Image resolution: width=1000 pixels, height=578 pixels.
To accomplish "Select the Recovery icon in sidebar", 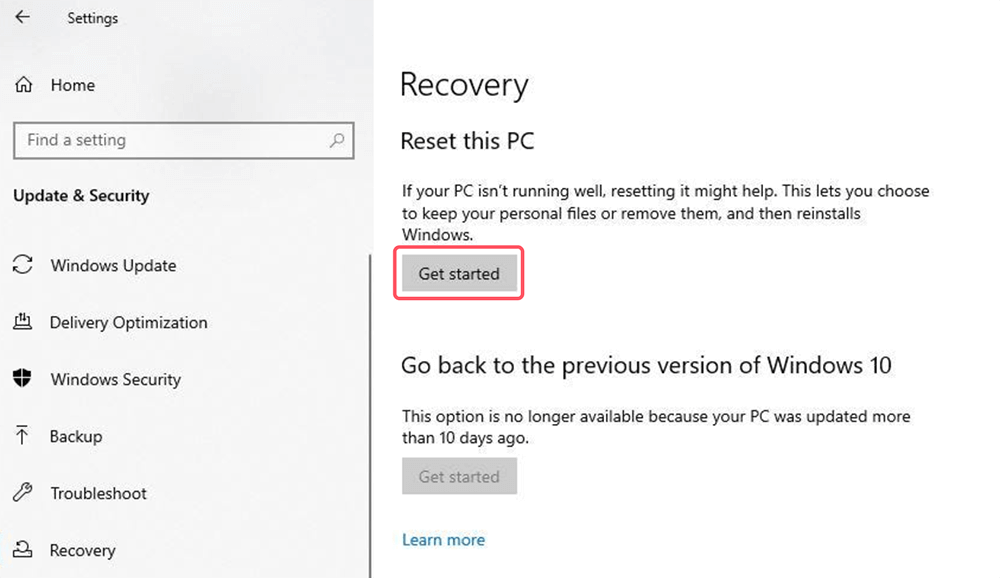I will (22, 550).
